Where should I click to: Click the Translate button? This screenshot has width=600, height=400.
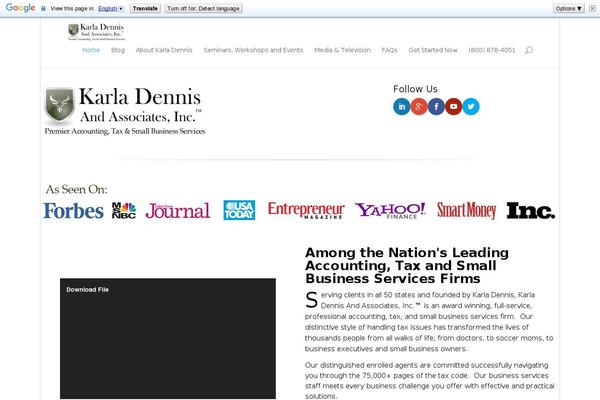[x=145, y=8]
